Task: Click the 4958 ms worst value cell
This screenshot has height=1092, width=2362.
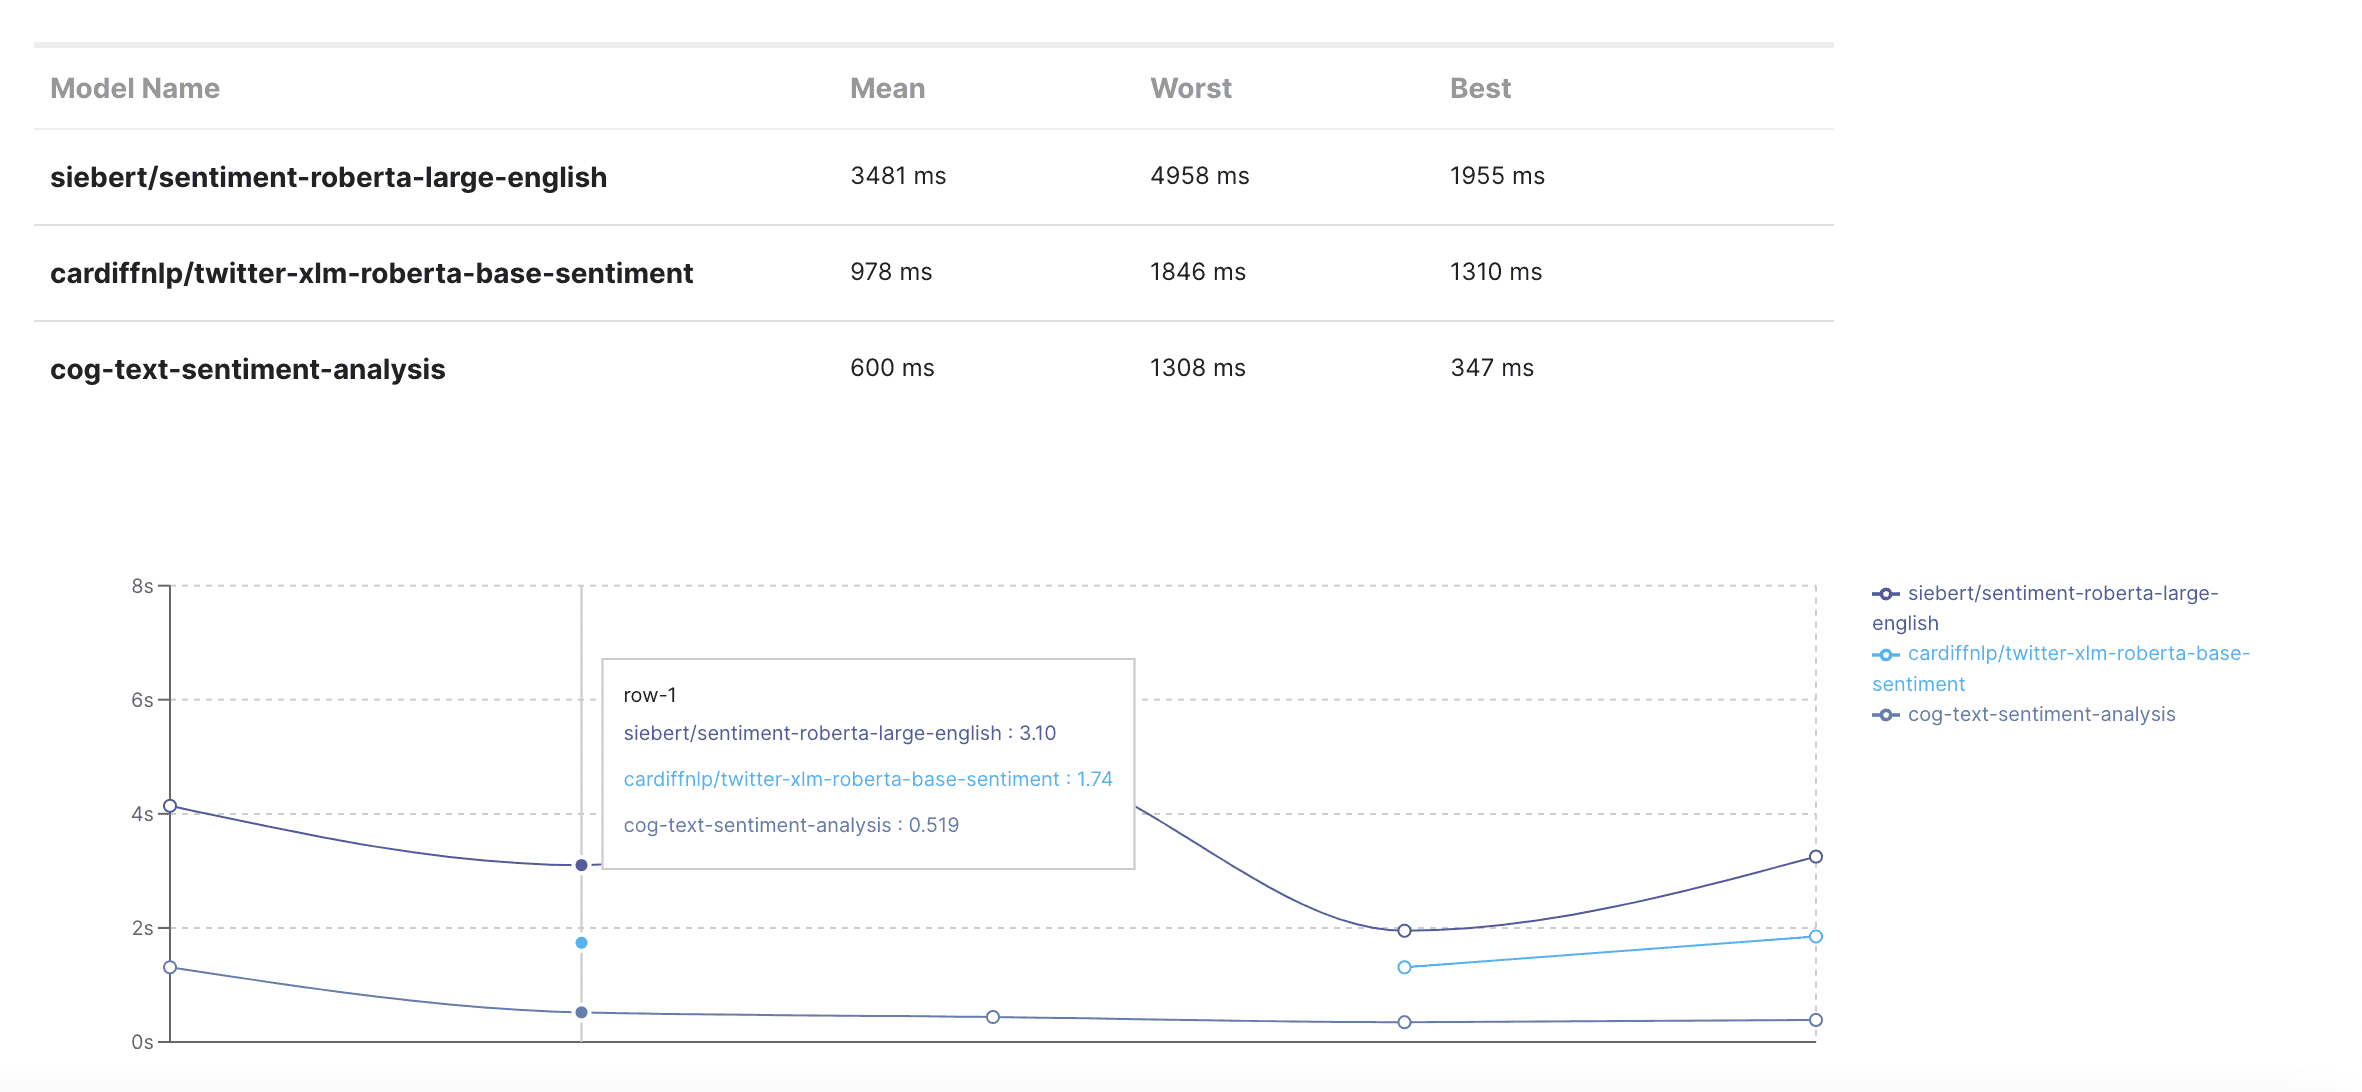Action: point(1199,176)
